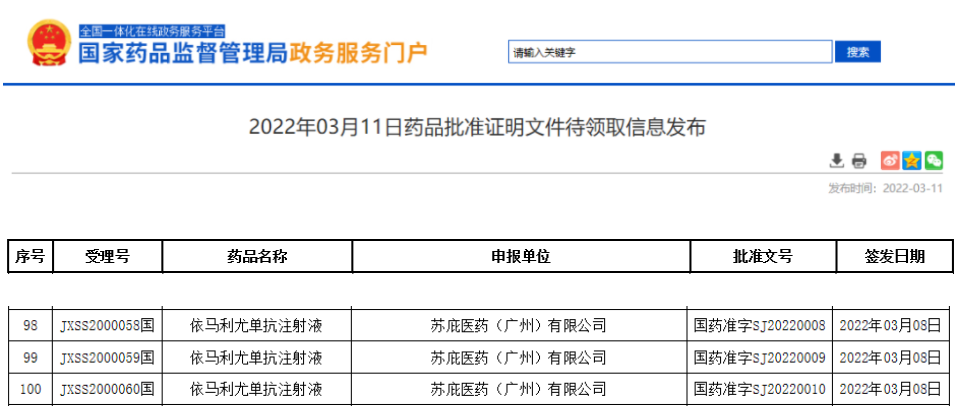Click the page title 药品批准证明文件待领取信息发布
The width and height of the screenshot is (966, 417).
[477, 127]
